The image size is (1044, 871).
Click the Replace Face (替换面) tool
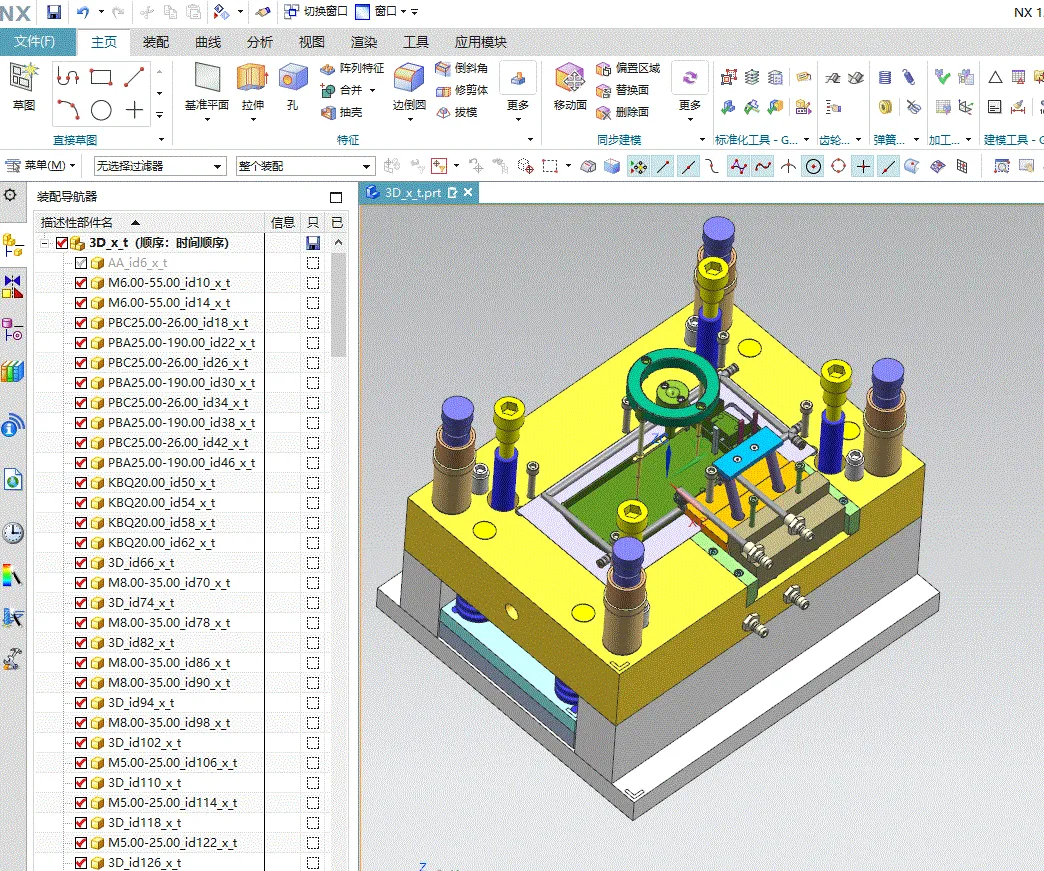tap(623, 90)
